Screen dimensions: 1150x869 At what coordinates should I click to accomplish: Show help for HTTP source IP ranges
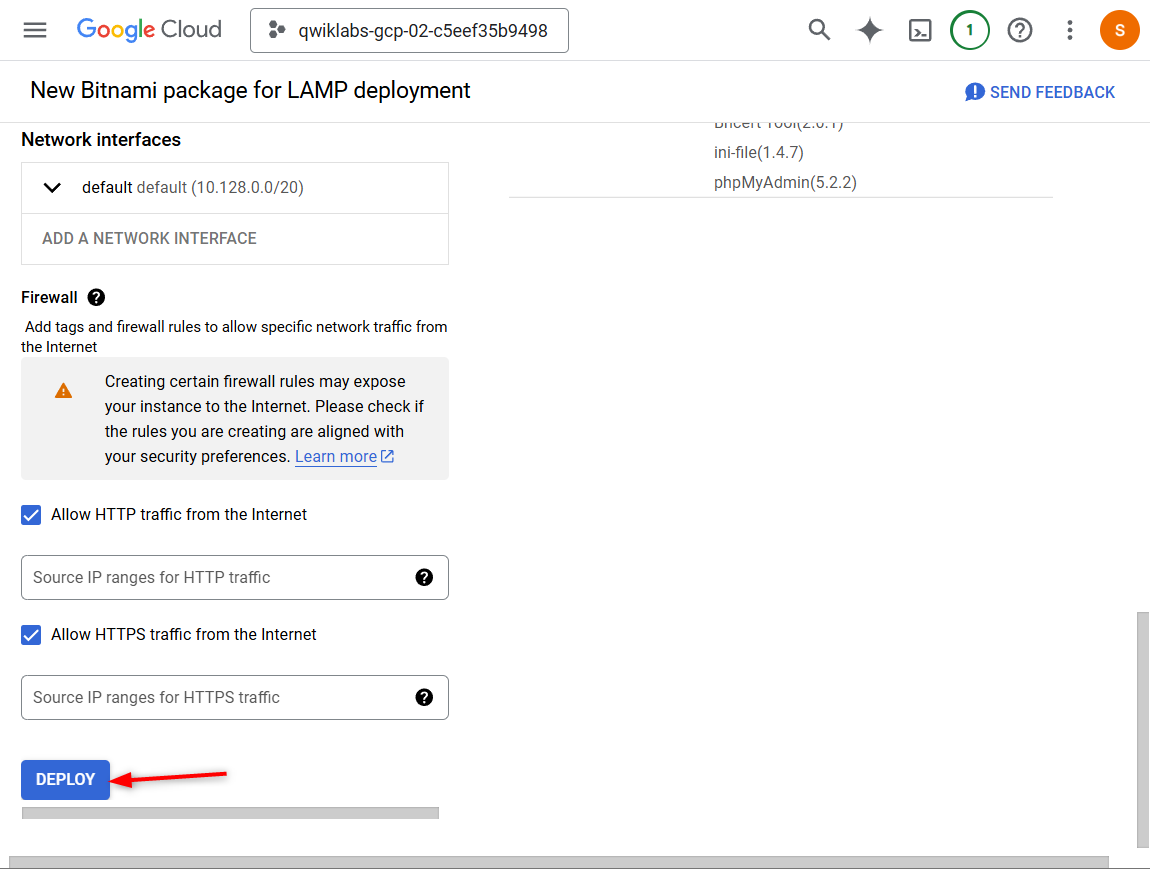(x=424, y=577)
